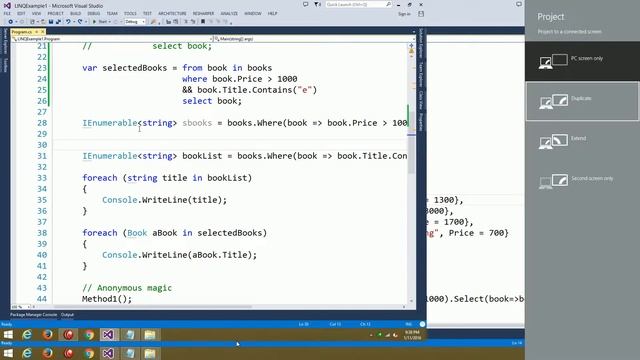The image size is (640, 360).
Task: Open the FILE menu
Action: [7, 13]
